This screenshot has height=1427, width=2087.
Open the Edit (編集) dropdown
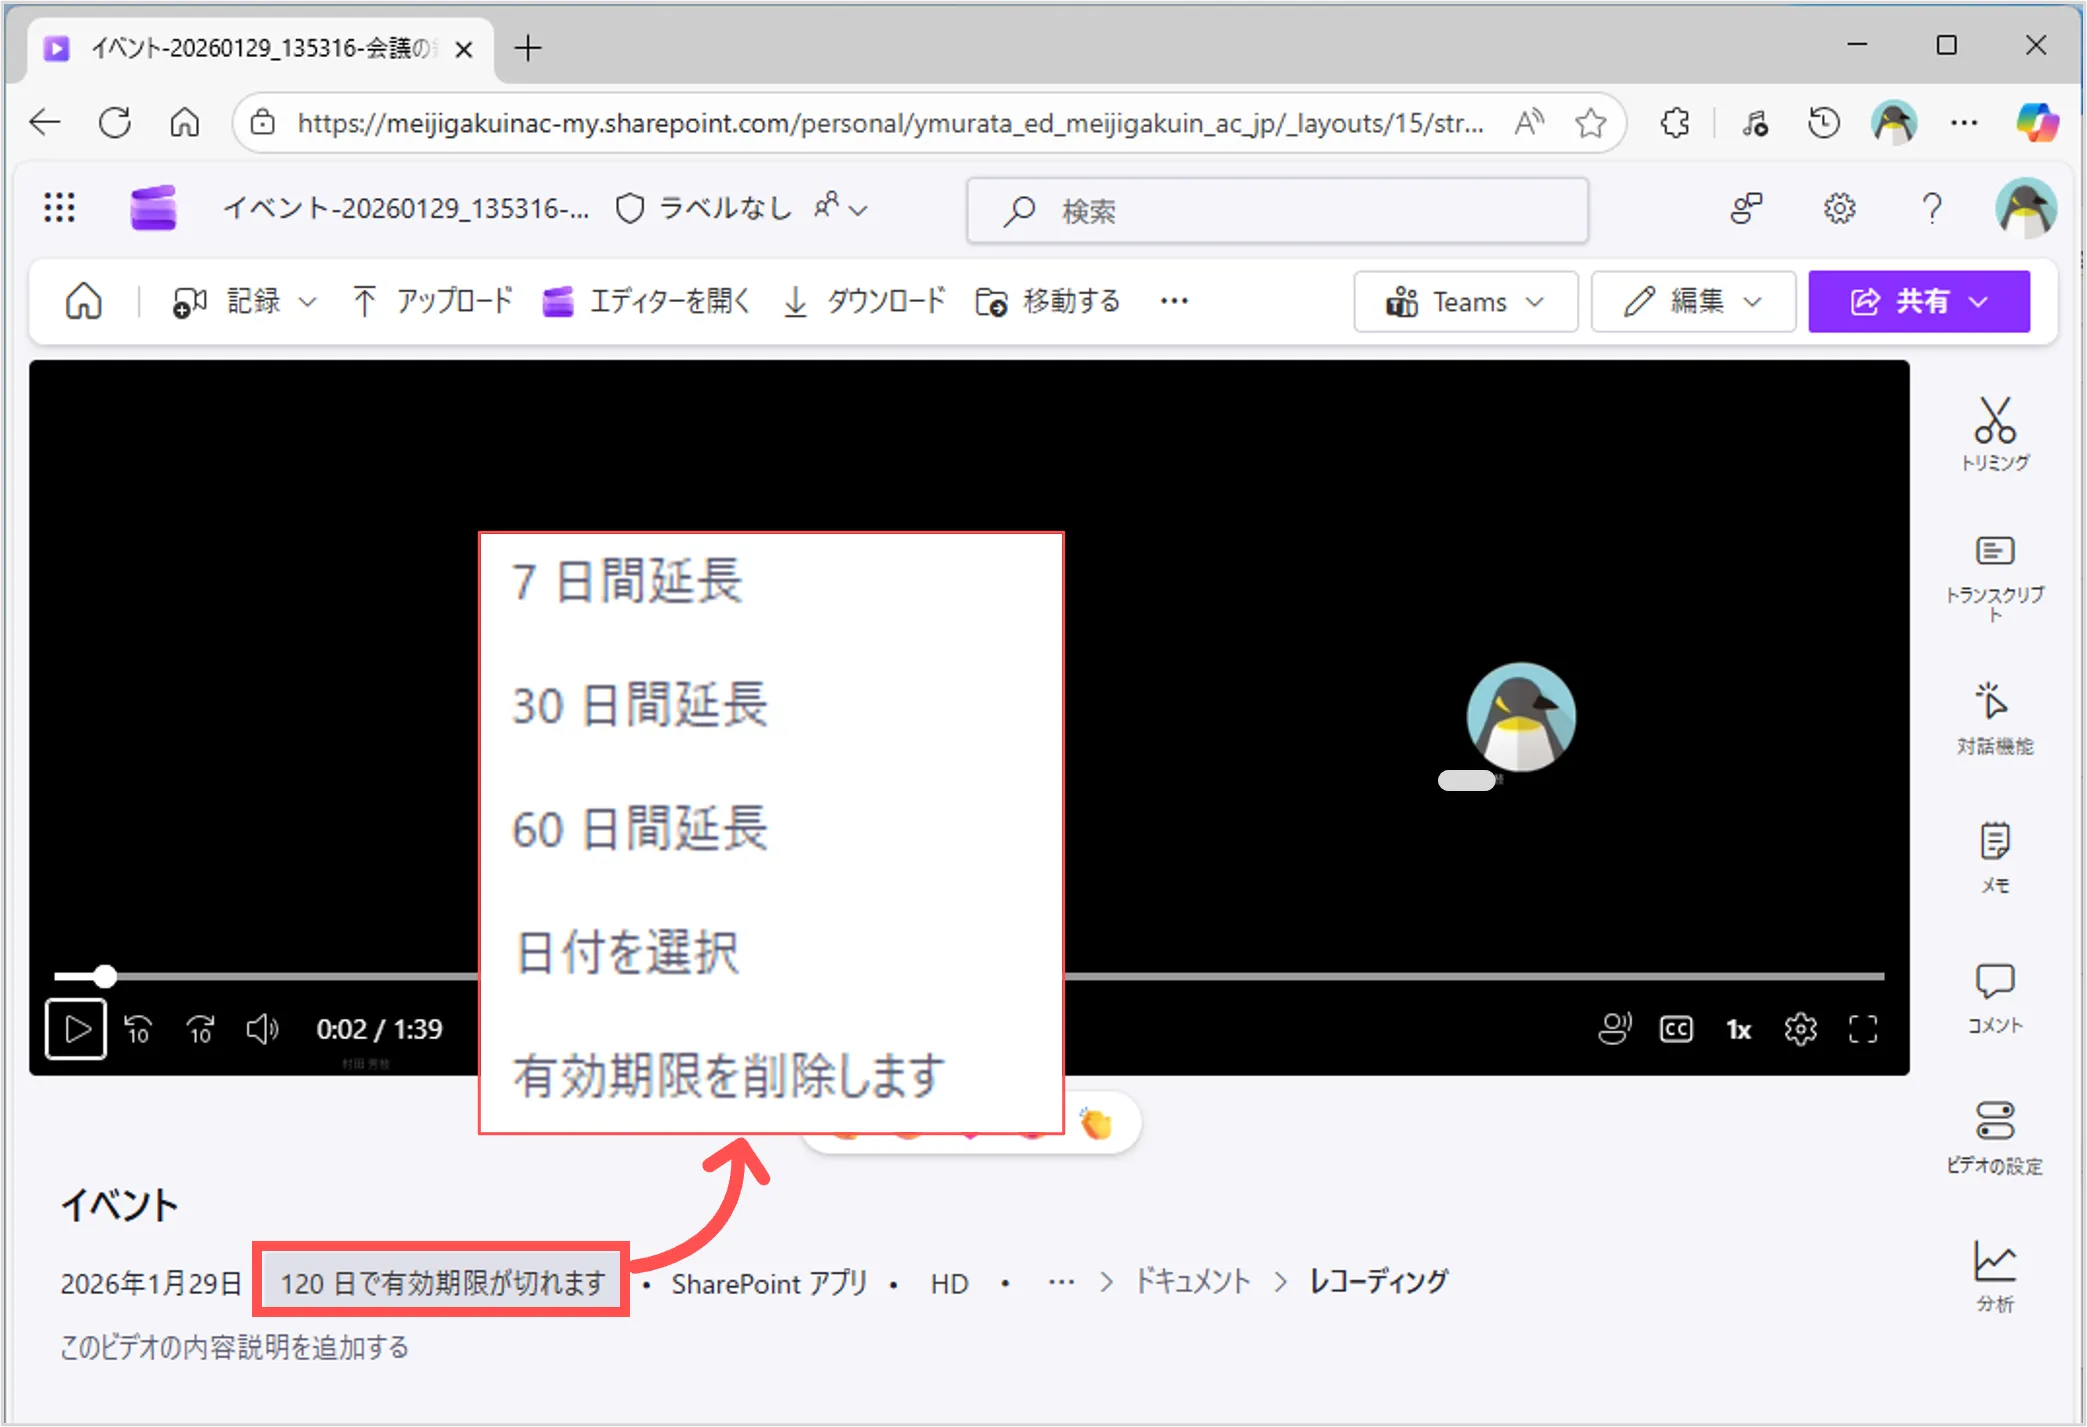coord(1692,301)
